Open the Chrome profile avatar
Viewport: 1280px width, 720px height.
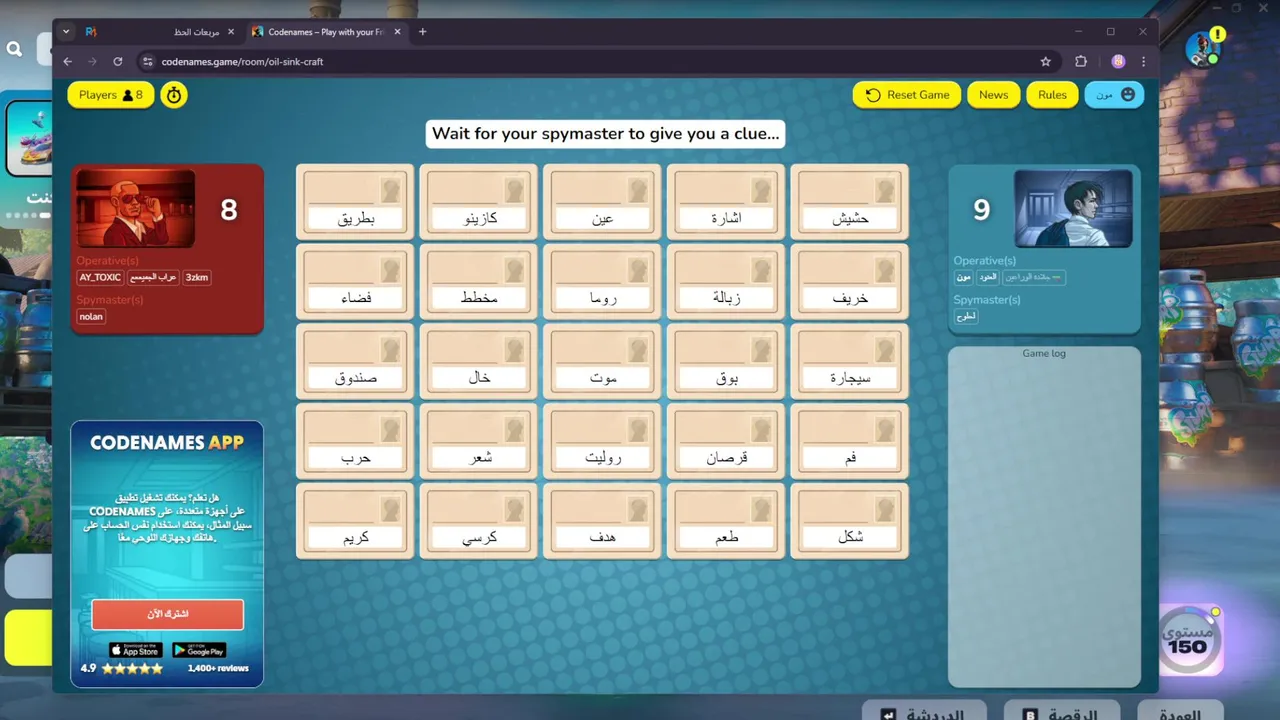coord(1118,61)
